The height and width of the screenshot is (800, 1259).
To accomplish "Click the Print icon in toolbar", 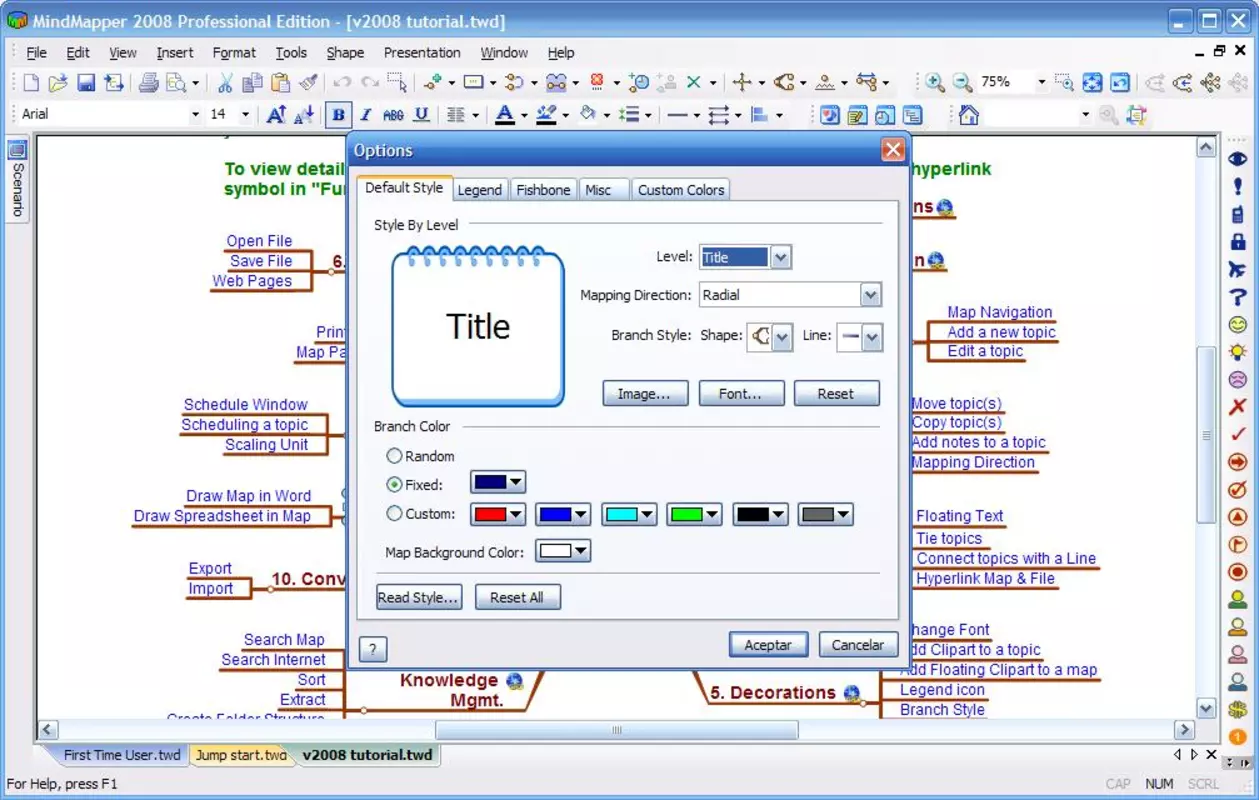I will tap(149, 83).
